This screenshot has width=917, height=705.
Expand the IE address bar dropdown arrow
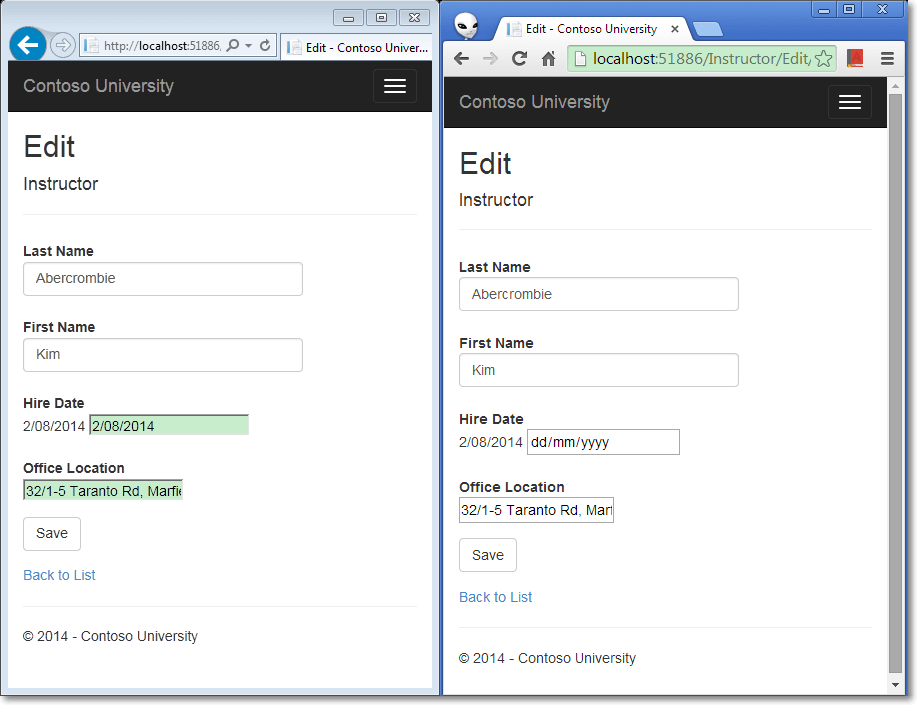pyautogui.click(x=249, y=45)
